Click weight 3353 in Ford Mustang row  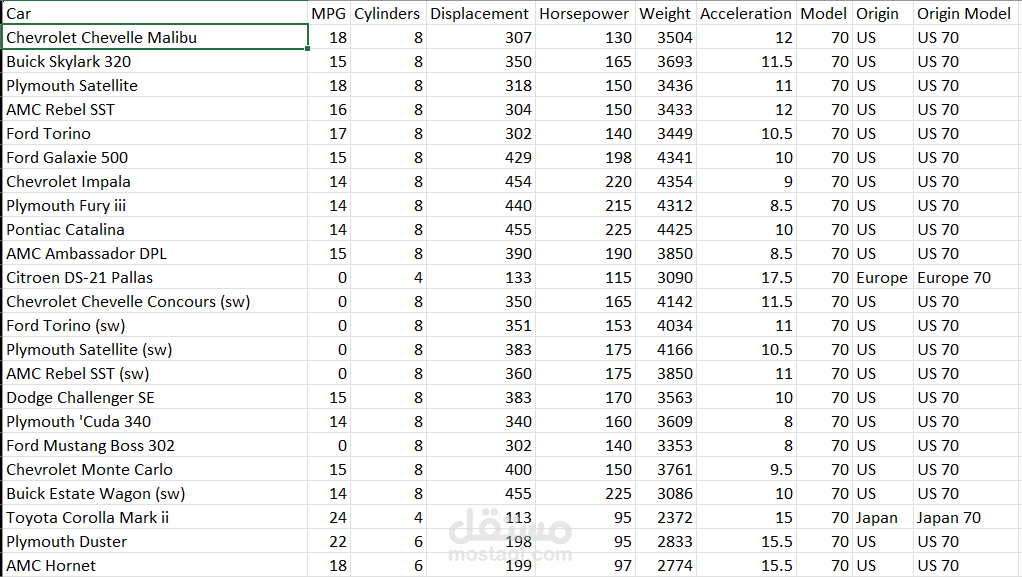pos(666,445)
